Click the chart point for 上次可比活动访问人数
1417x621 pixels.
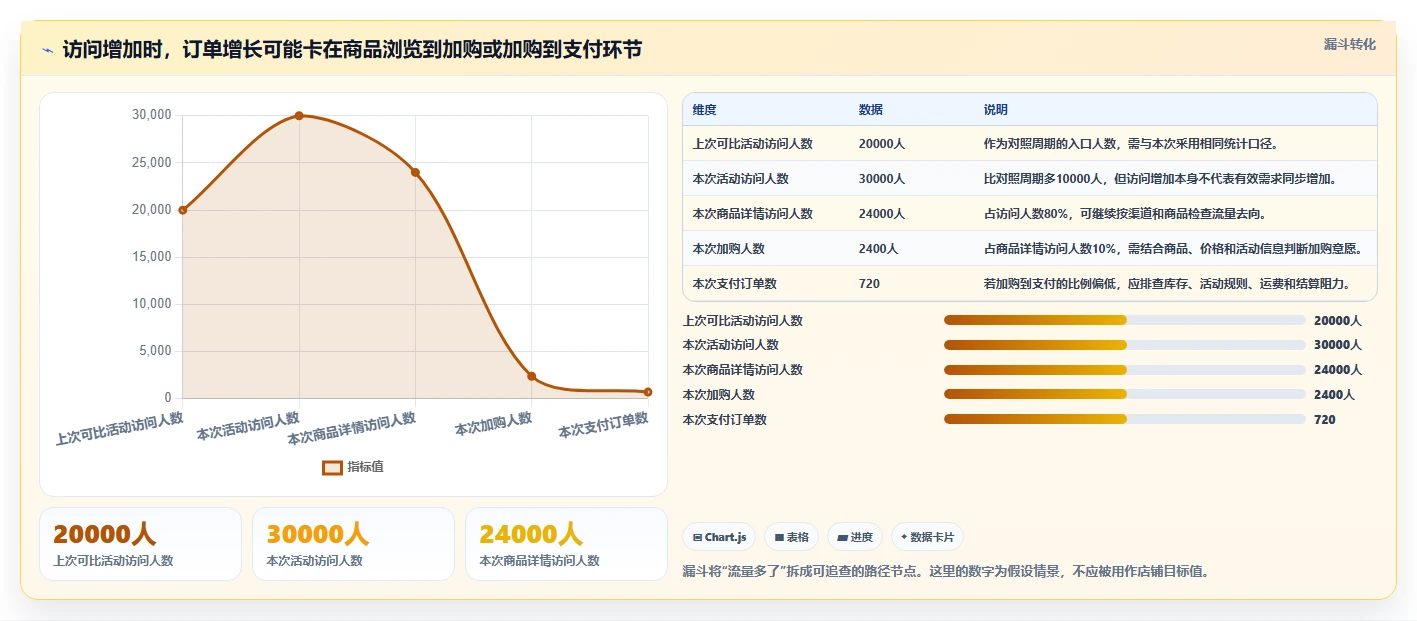(183, 210)
